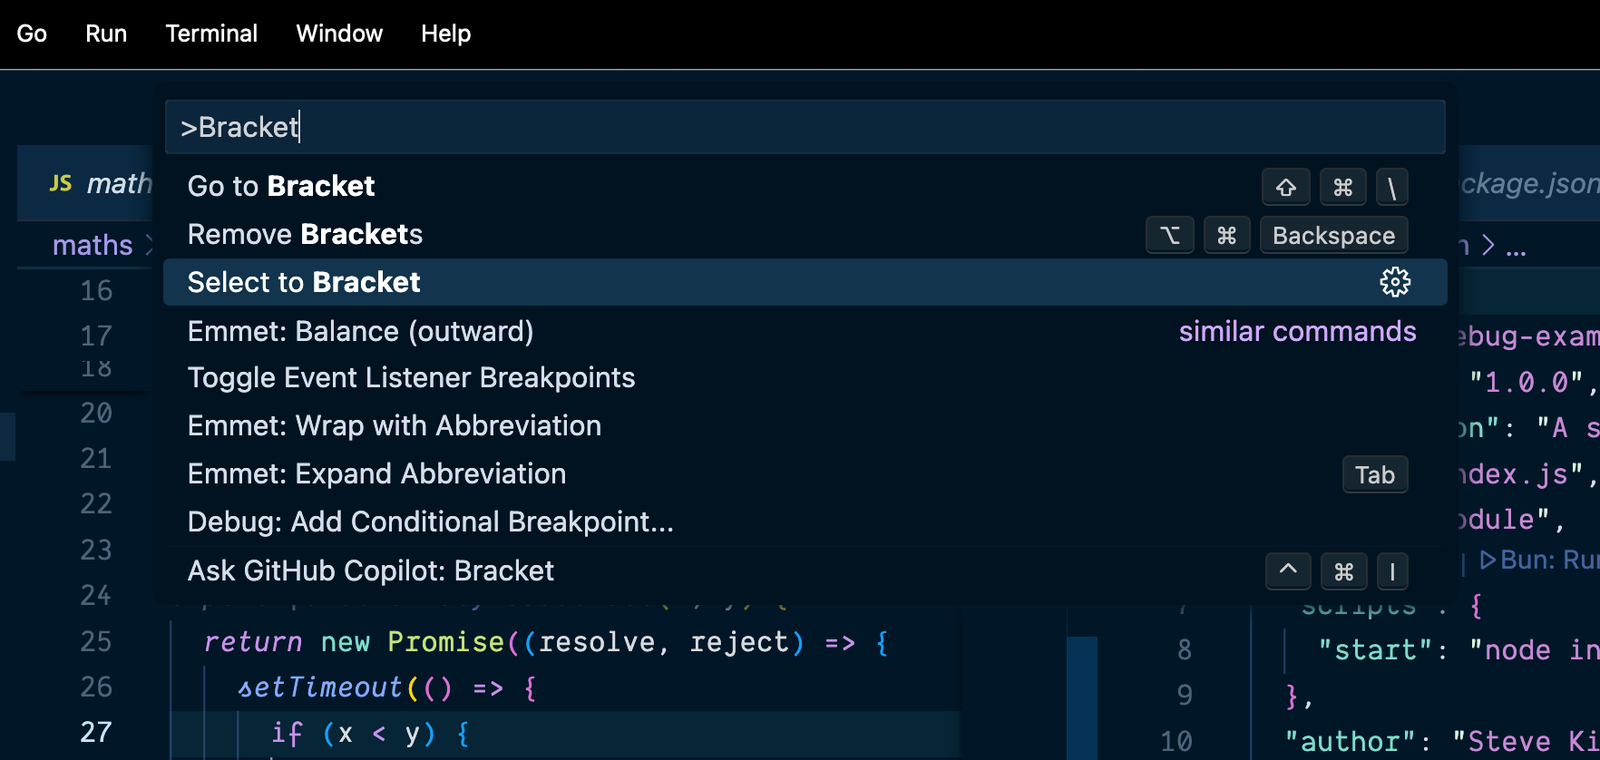The height and width of the screenshot is (760, 1600).
Task: Select Ask GitHub Copilot: Bracket
Action: point(370,571)
